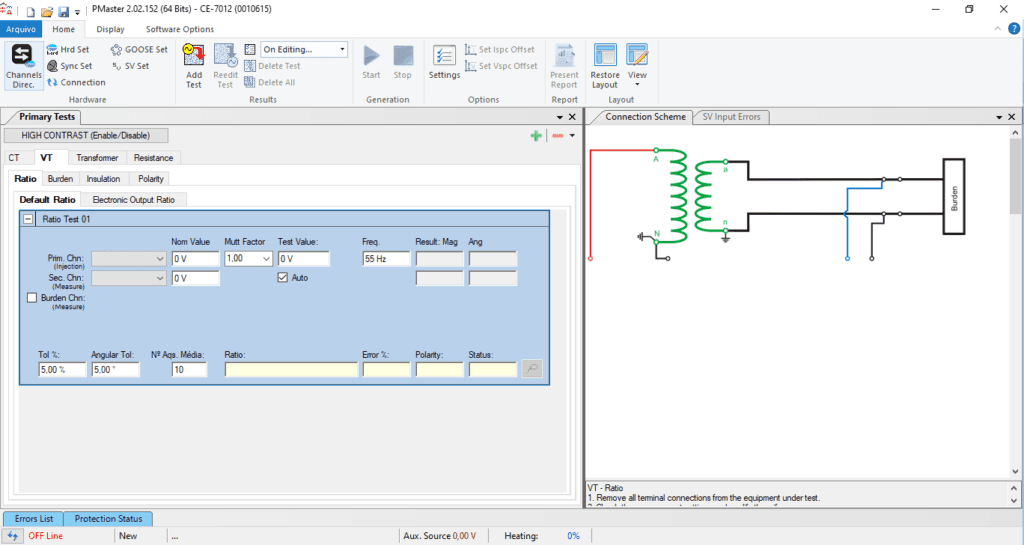Click the GOOSE Set icon
Screen dimensions: 1024x545
(139, 49)
